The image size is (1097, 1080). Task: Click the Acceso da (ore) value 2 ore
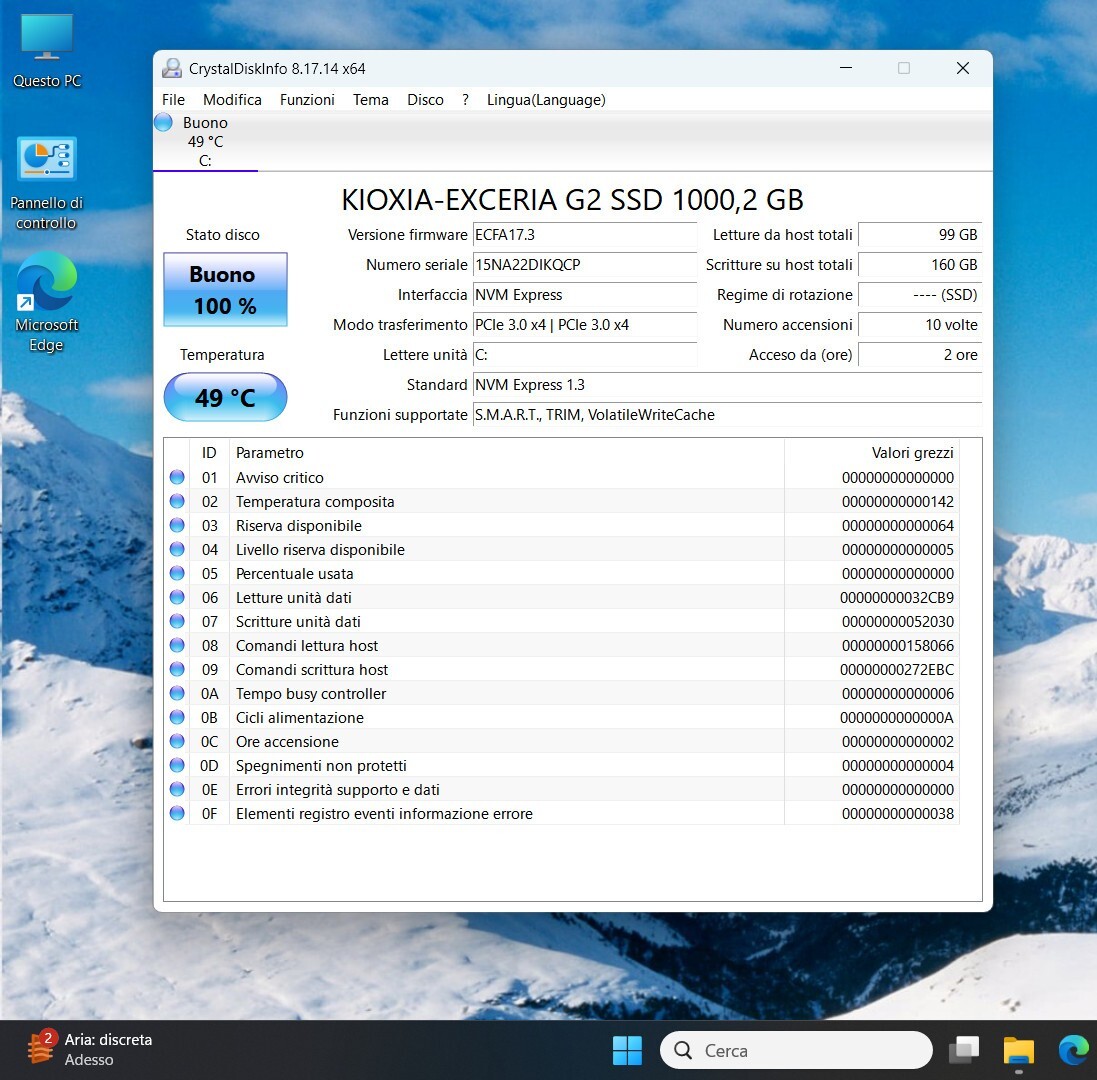pyautogui.click(x=920, y=355)
